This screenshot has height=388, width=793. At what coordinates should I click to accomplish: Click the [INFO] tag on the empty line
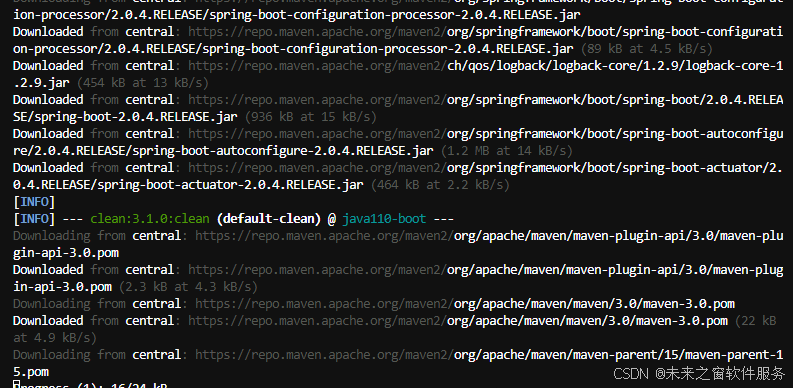34,202
